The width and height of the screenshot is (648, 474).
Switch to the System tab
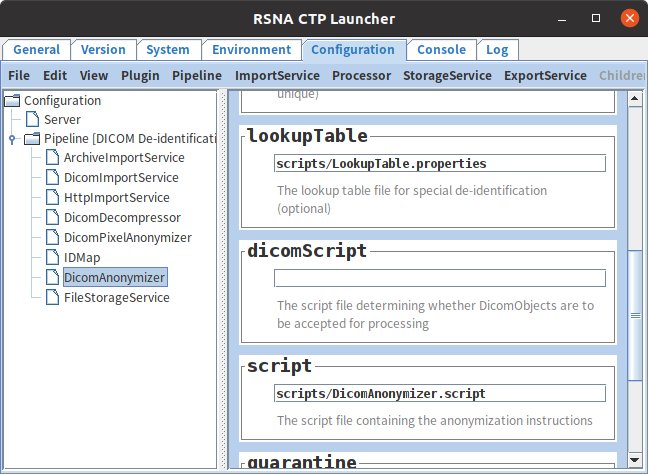tap(168, 50)
